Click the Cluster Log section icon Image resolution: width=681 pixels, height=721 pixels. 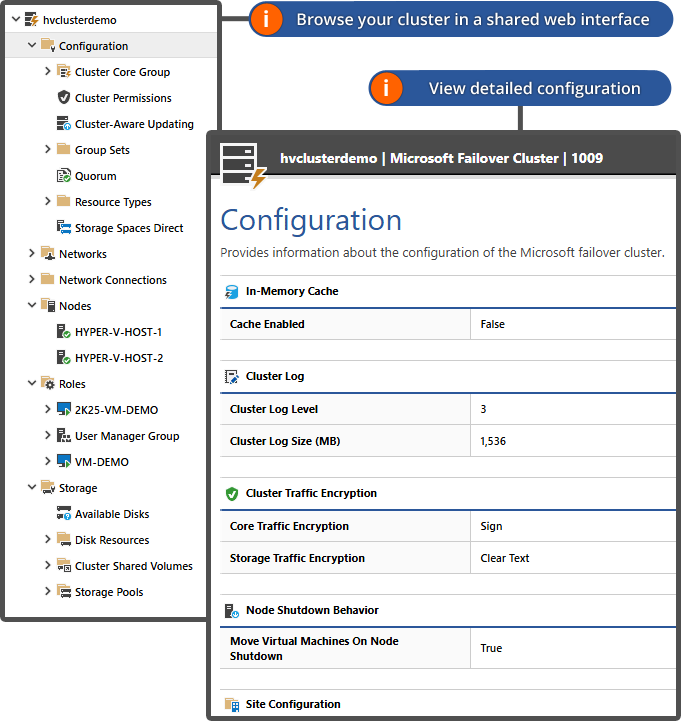coord(232,377)
